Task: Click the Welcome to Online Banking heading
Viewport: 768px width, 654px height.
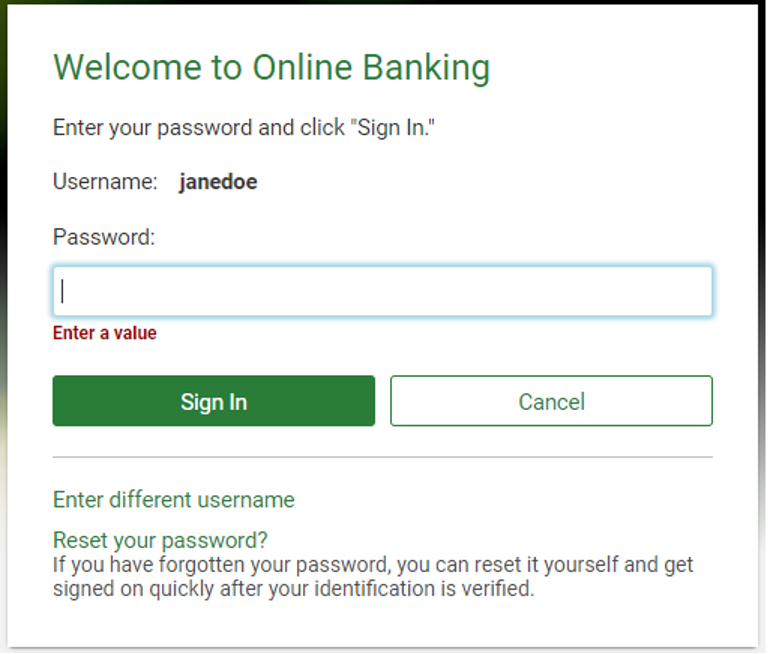Action: click(x=271, y=67)
